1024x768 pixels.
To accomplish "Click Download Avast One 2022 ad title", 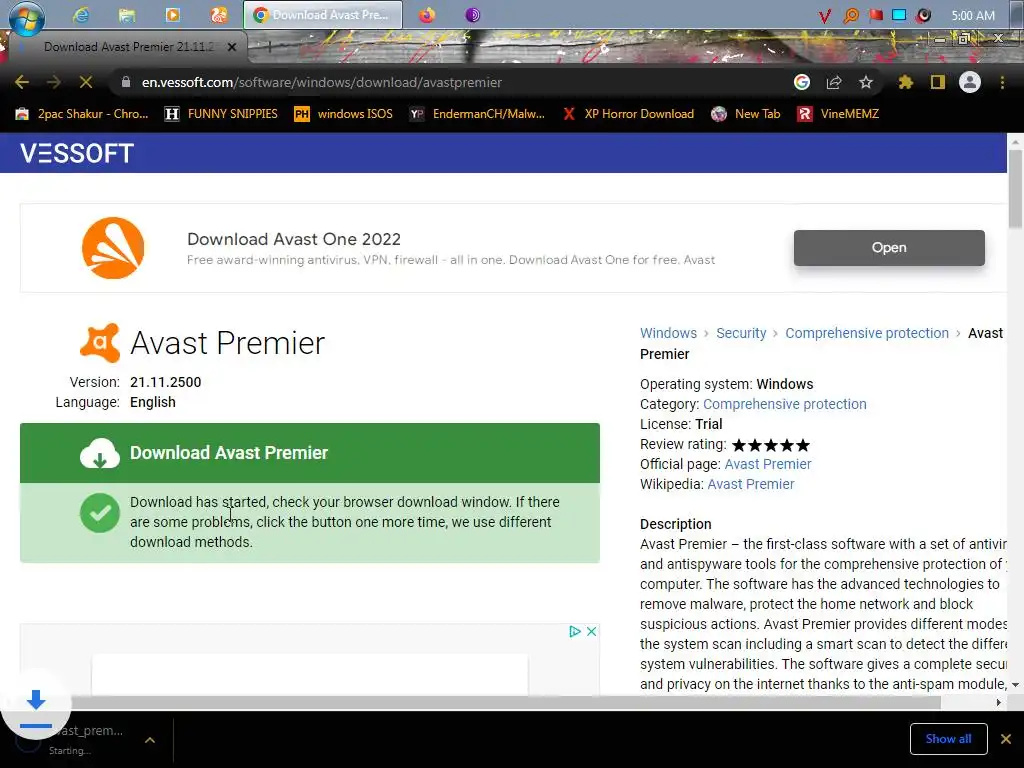I will coord(294,239).
